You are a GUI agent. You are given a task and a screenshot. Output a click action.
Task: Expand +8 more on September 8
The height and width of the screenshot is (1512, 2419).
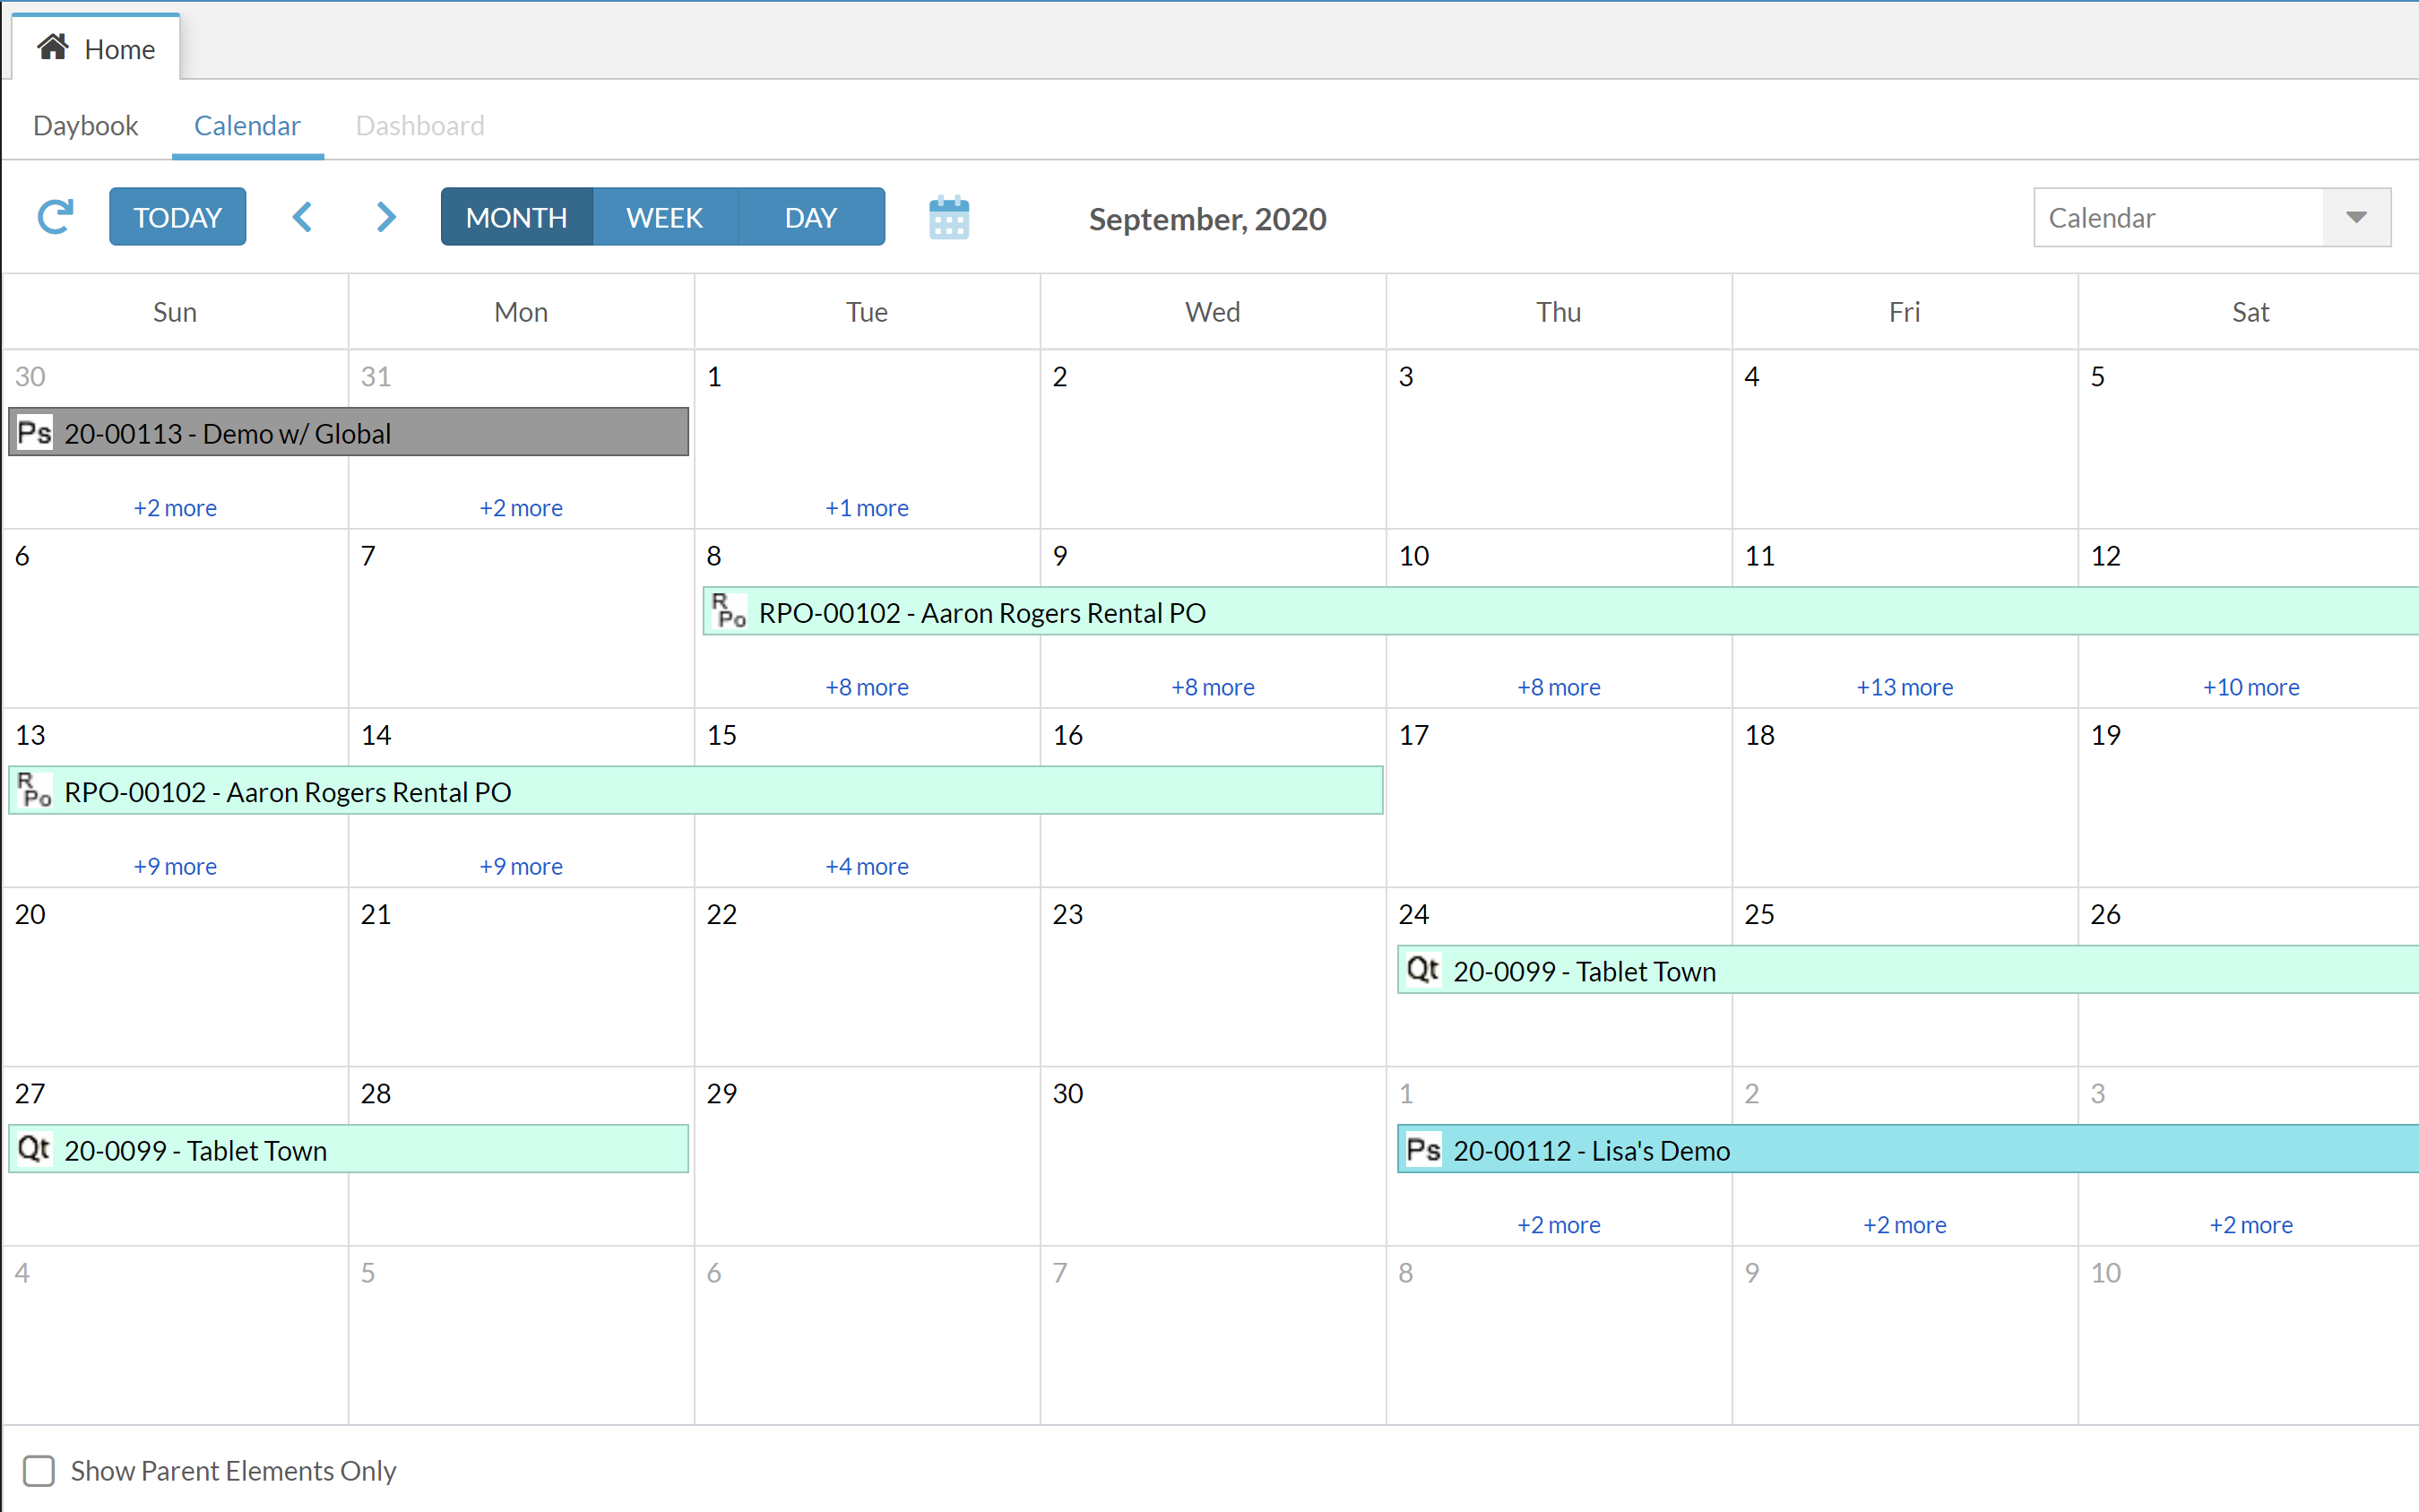pos(867,686)
